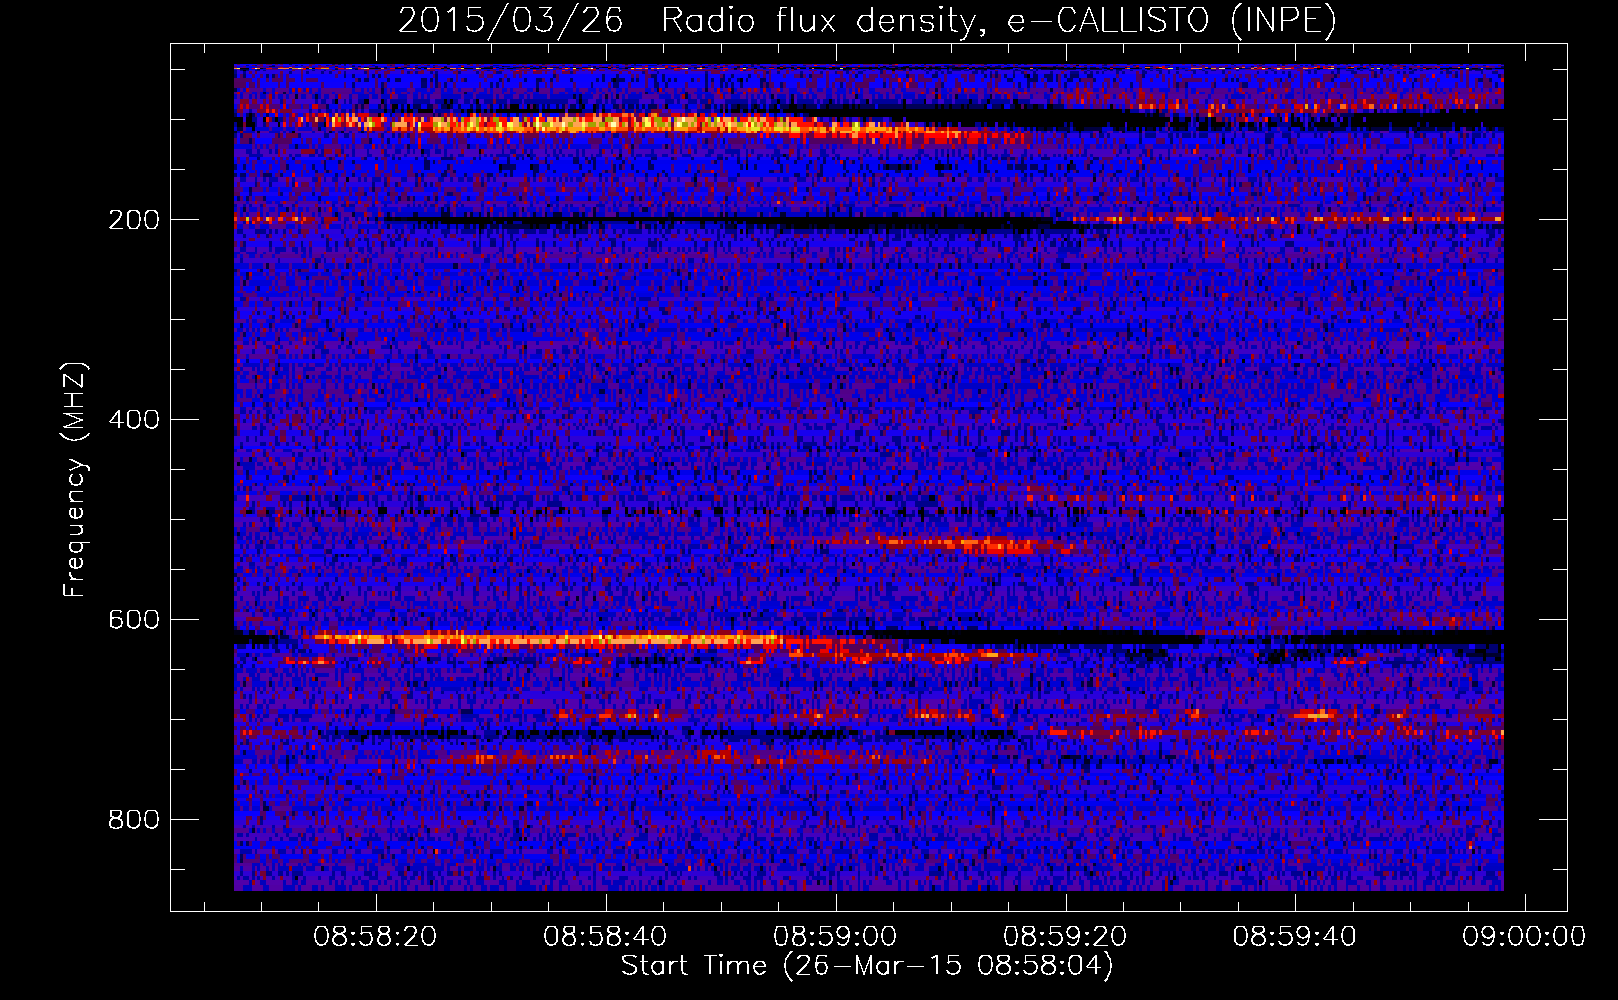Click the 400 frequency tick label
Screen dimensions: 1618x1000
[134, 420]
